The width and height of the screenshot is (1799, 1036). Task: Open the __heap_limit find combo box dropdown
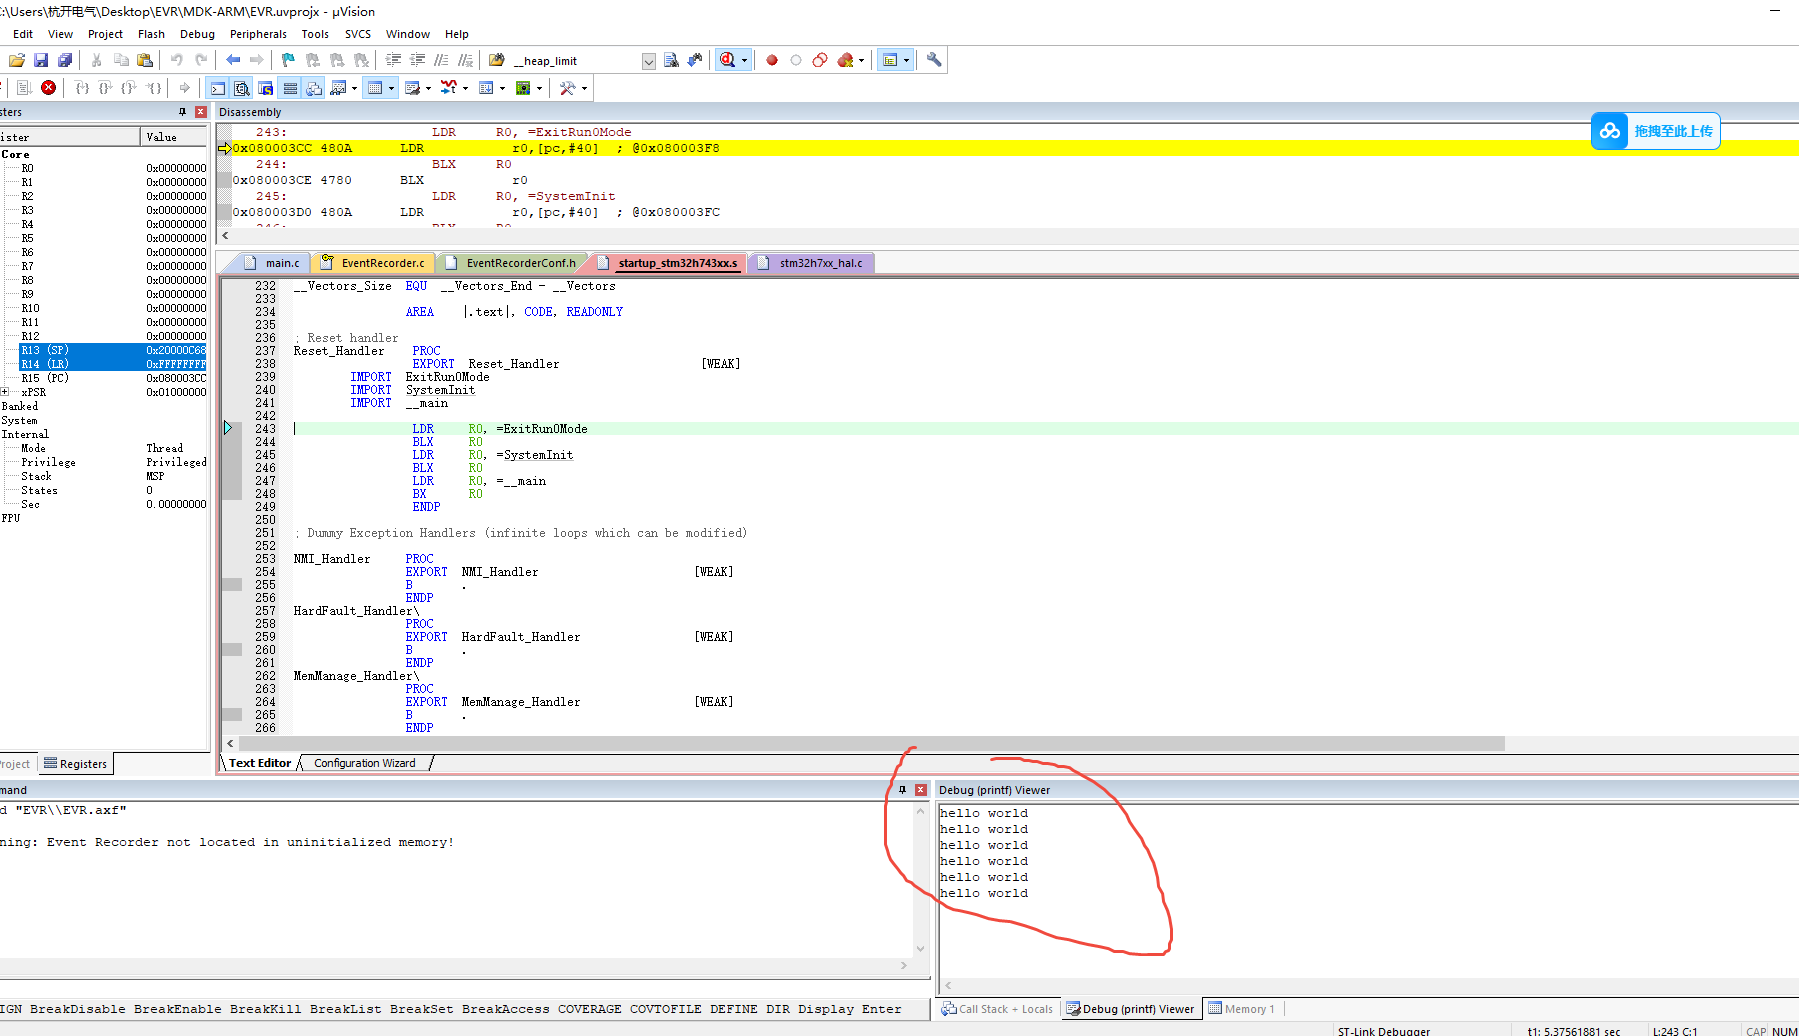click(648, 61)
